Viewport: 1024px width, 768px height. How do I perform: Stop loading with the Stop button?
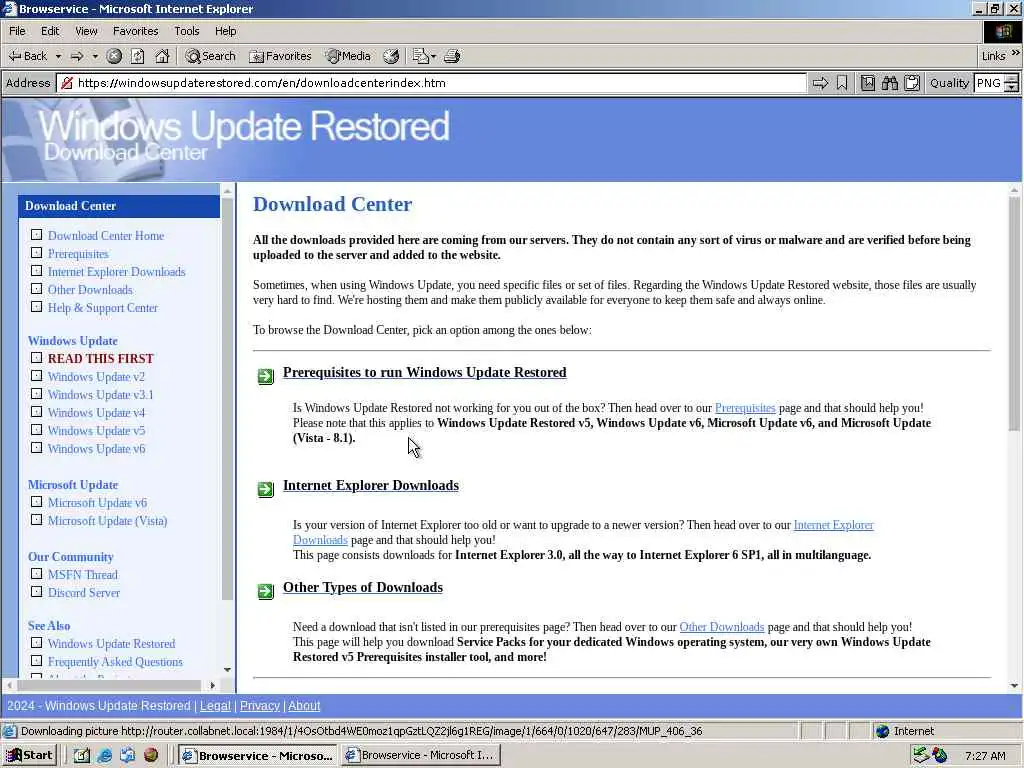click(114, 56)
